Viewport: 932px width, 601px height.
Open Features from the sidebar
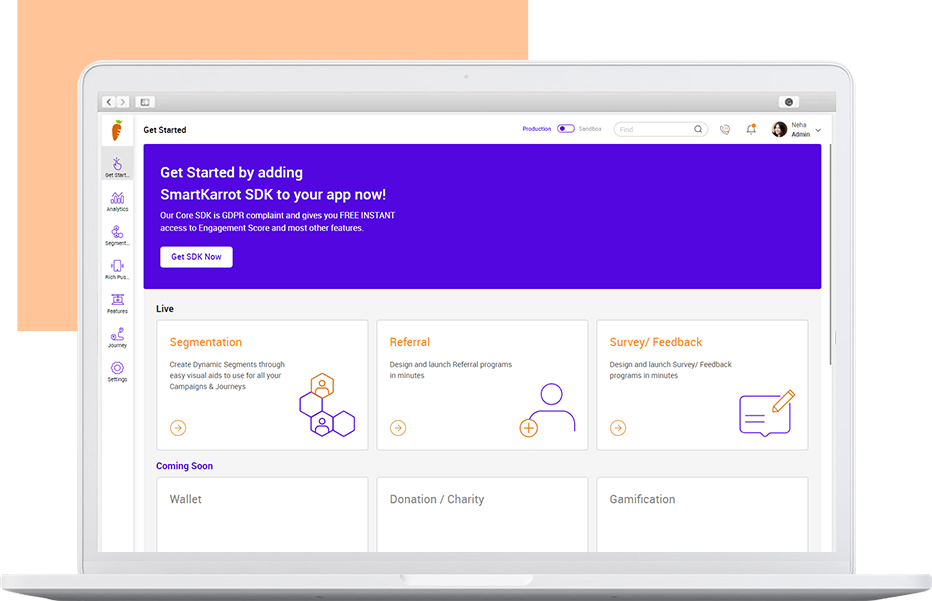117,303
